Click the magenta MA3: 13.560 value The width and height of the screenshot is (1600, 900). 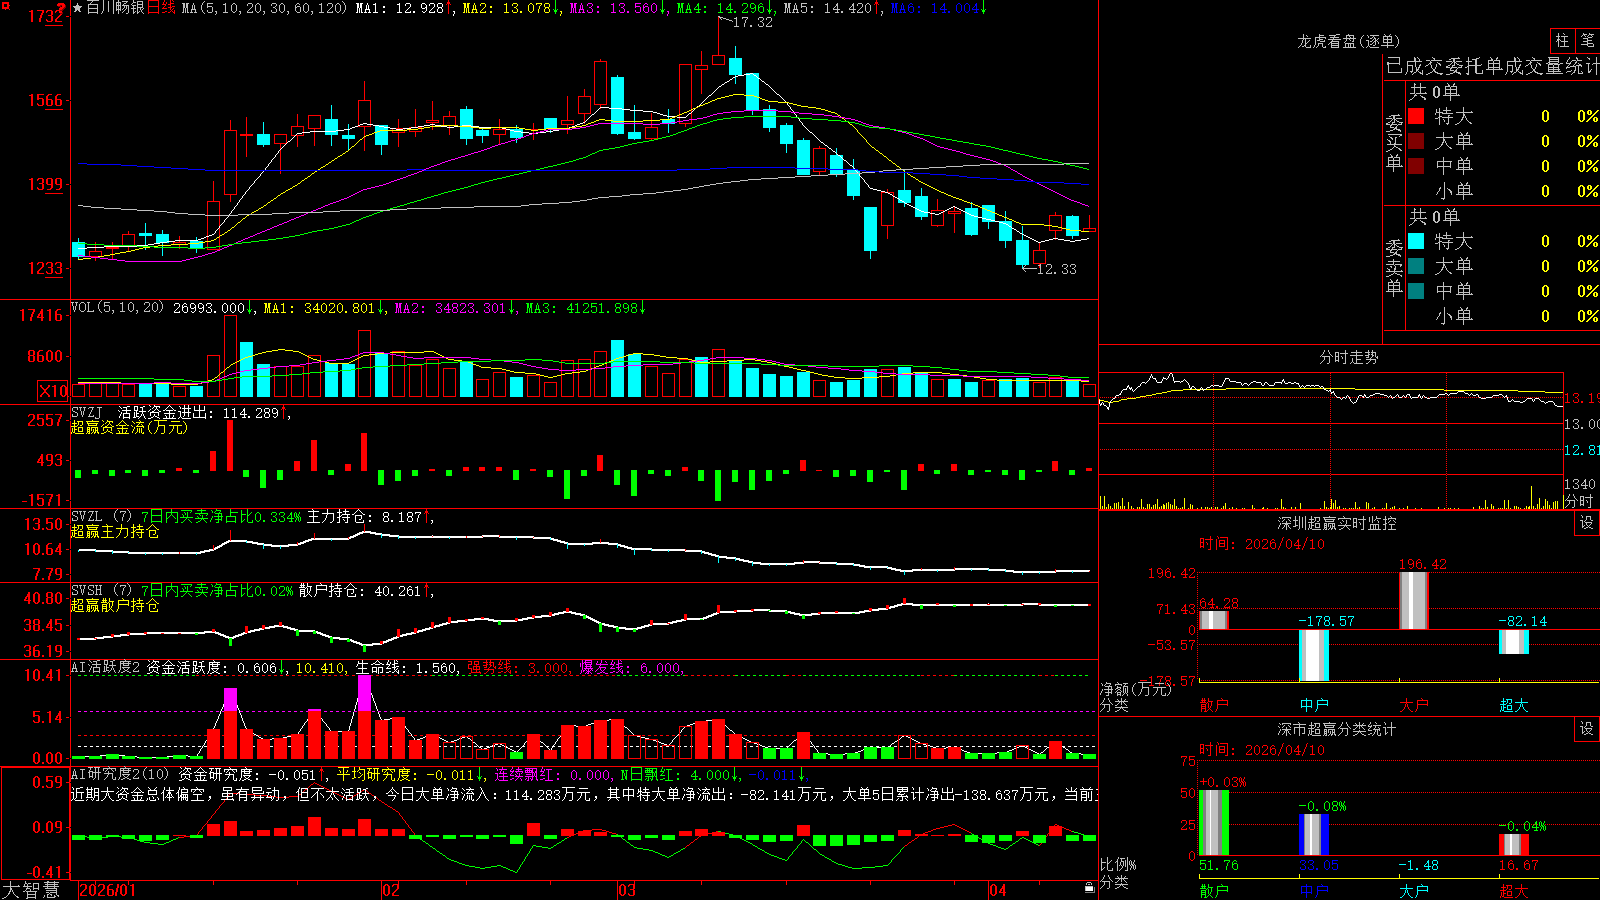617,8
